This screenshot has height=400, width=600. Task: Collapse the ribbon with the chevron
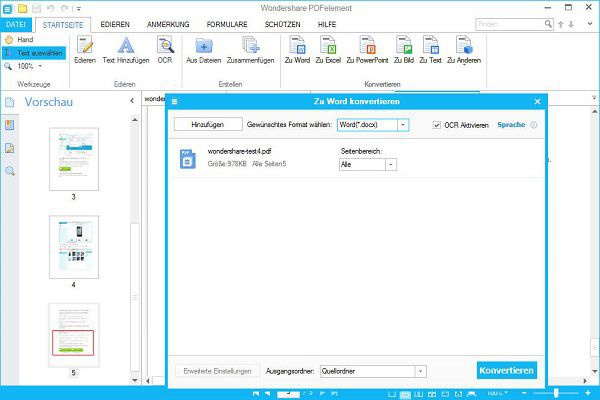pos(590,24)
